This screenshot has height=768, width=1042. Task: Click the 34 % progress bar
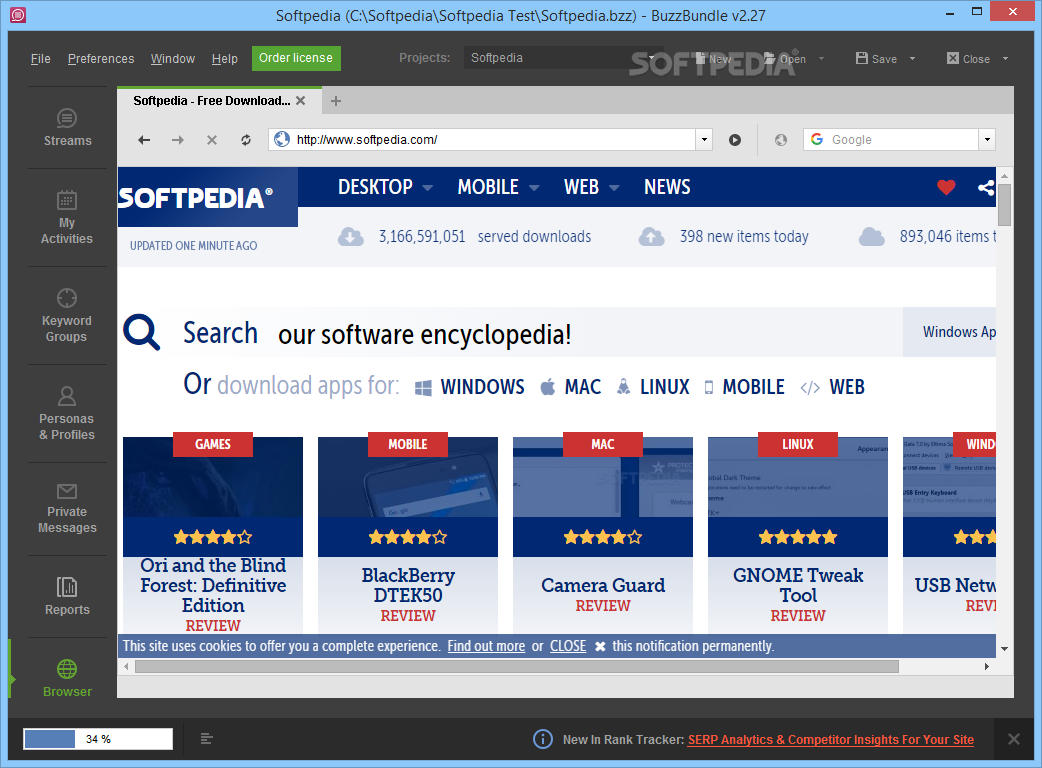point(98,739)
